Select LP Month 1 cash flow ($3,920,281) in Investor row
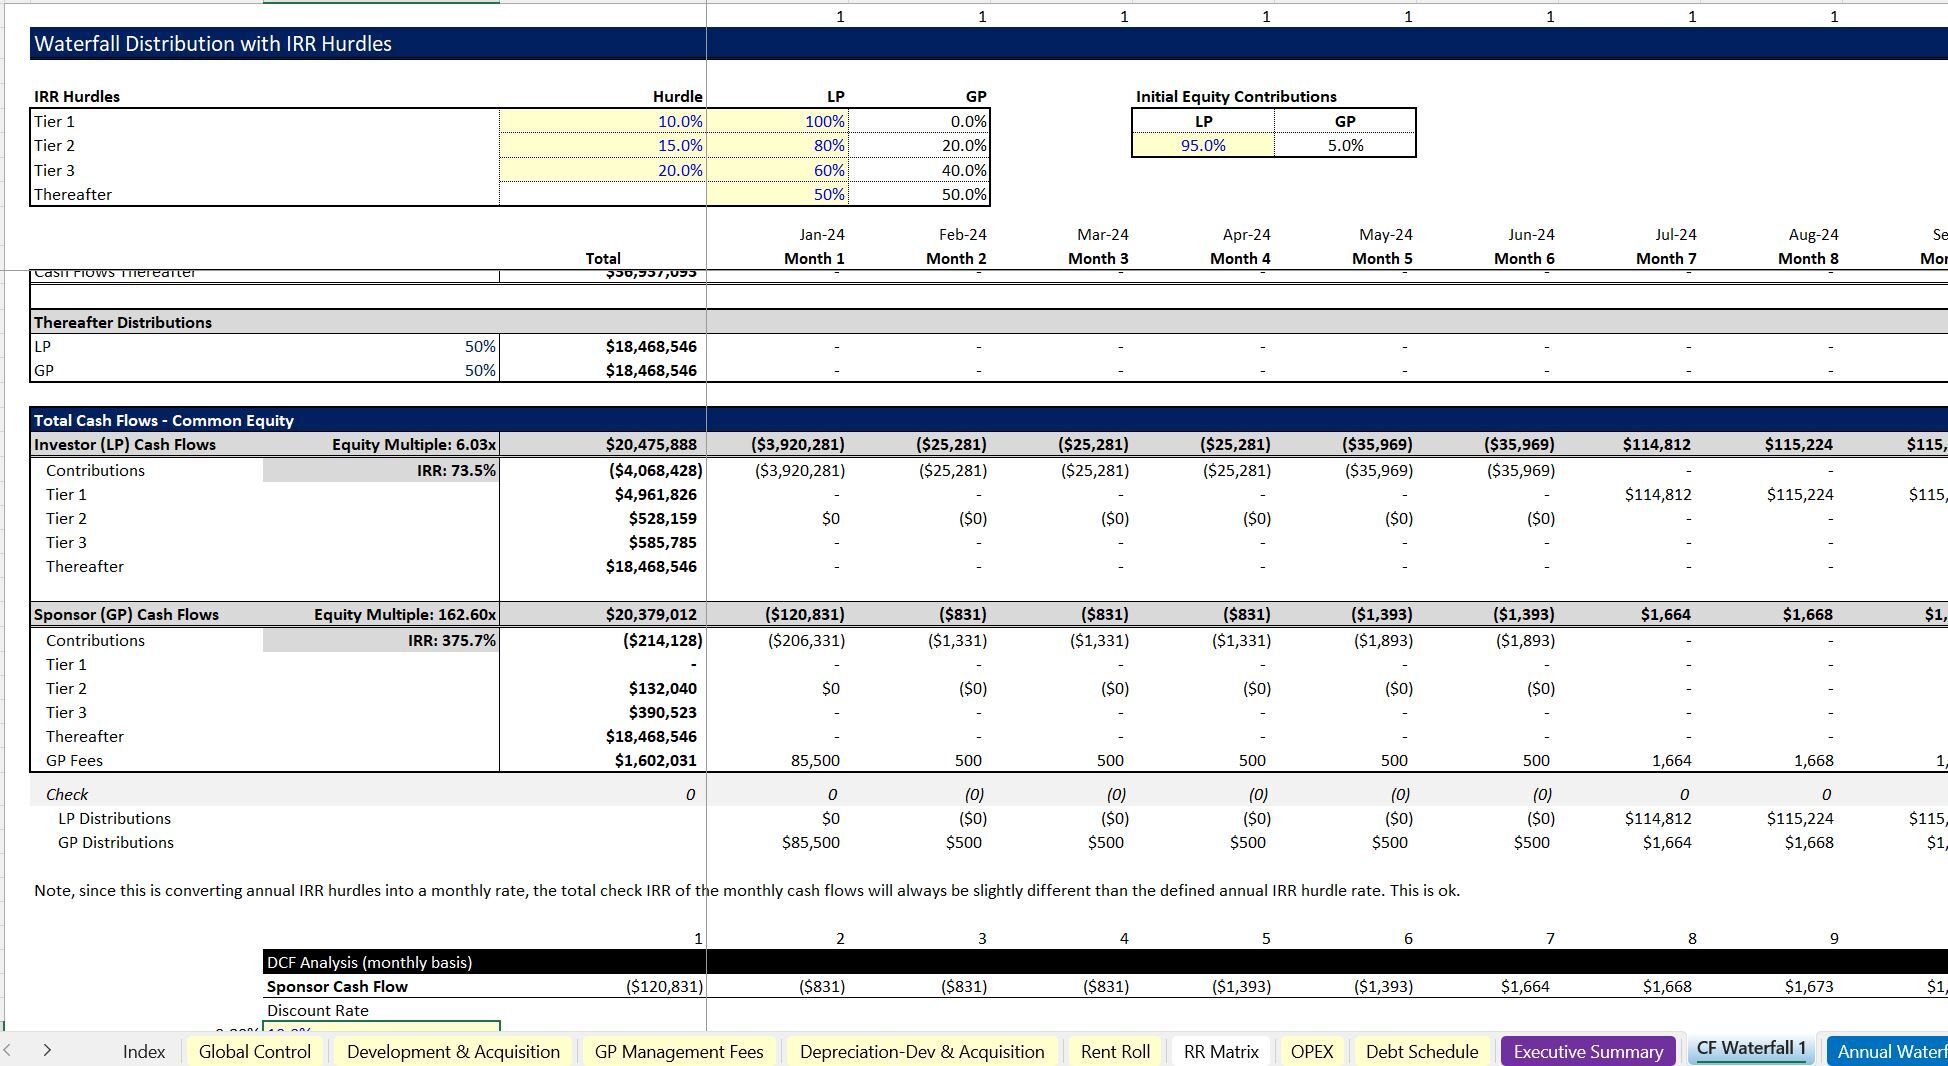This screenshot has height=1066, width=1948. (798, 445)
